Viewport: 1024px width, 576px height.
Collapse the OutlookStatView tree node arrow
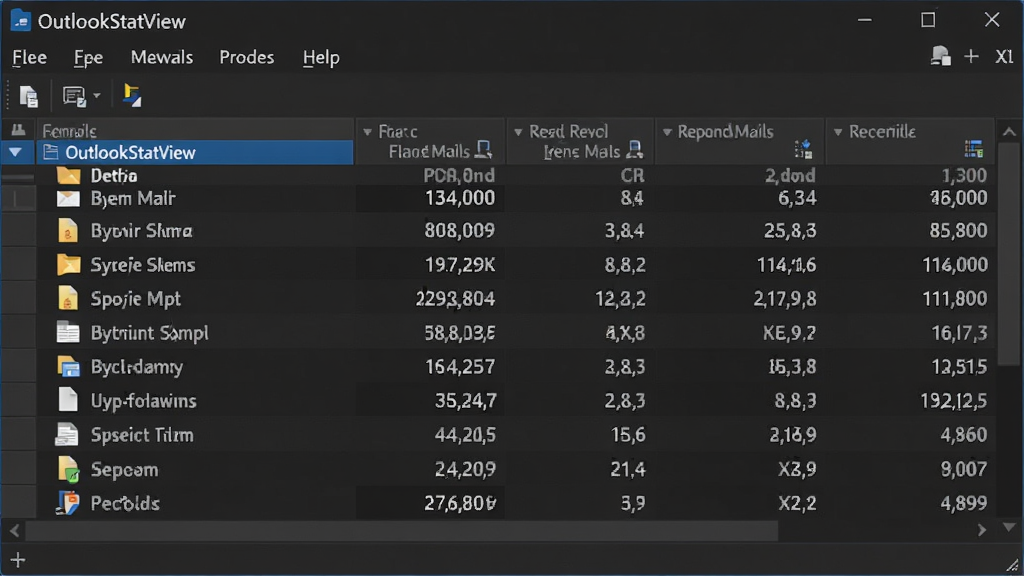[15, 153]
